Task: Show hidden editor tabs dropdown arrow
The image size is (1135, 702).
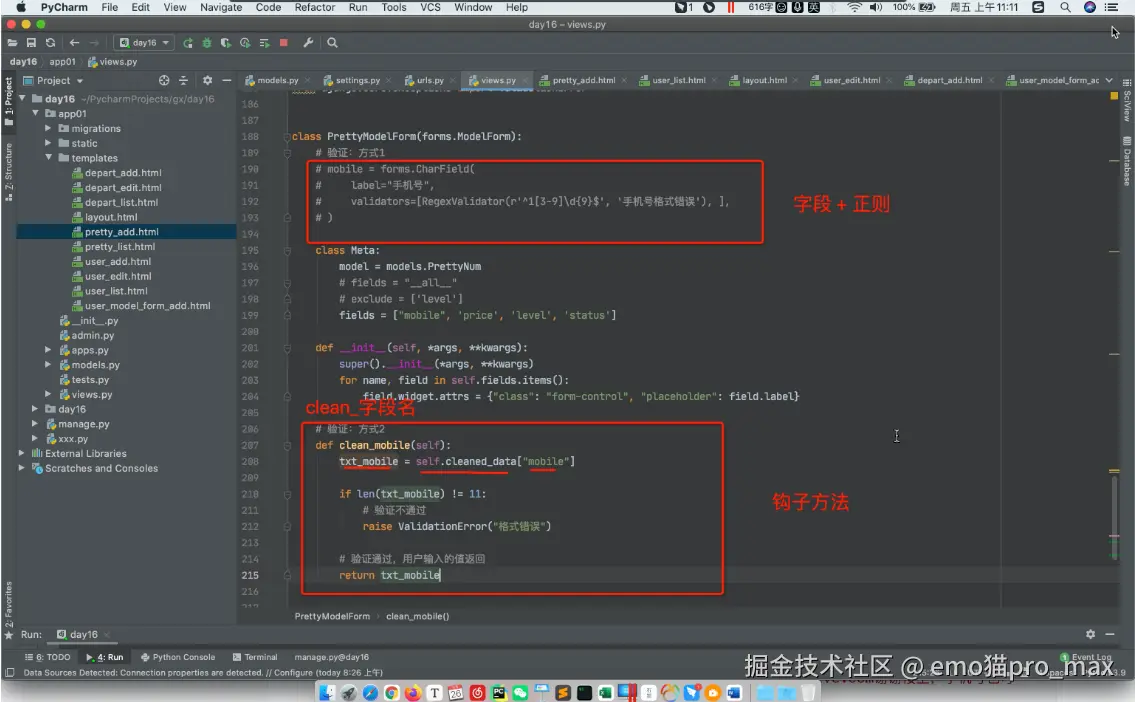Action: tap(1109, 80)
